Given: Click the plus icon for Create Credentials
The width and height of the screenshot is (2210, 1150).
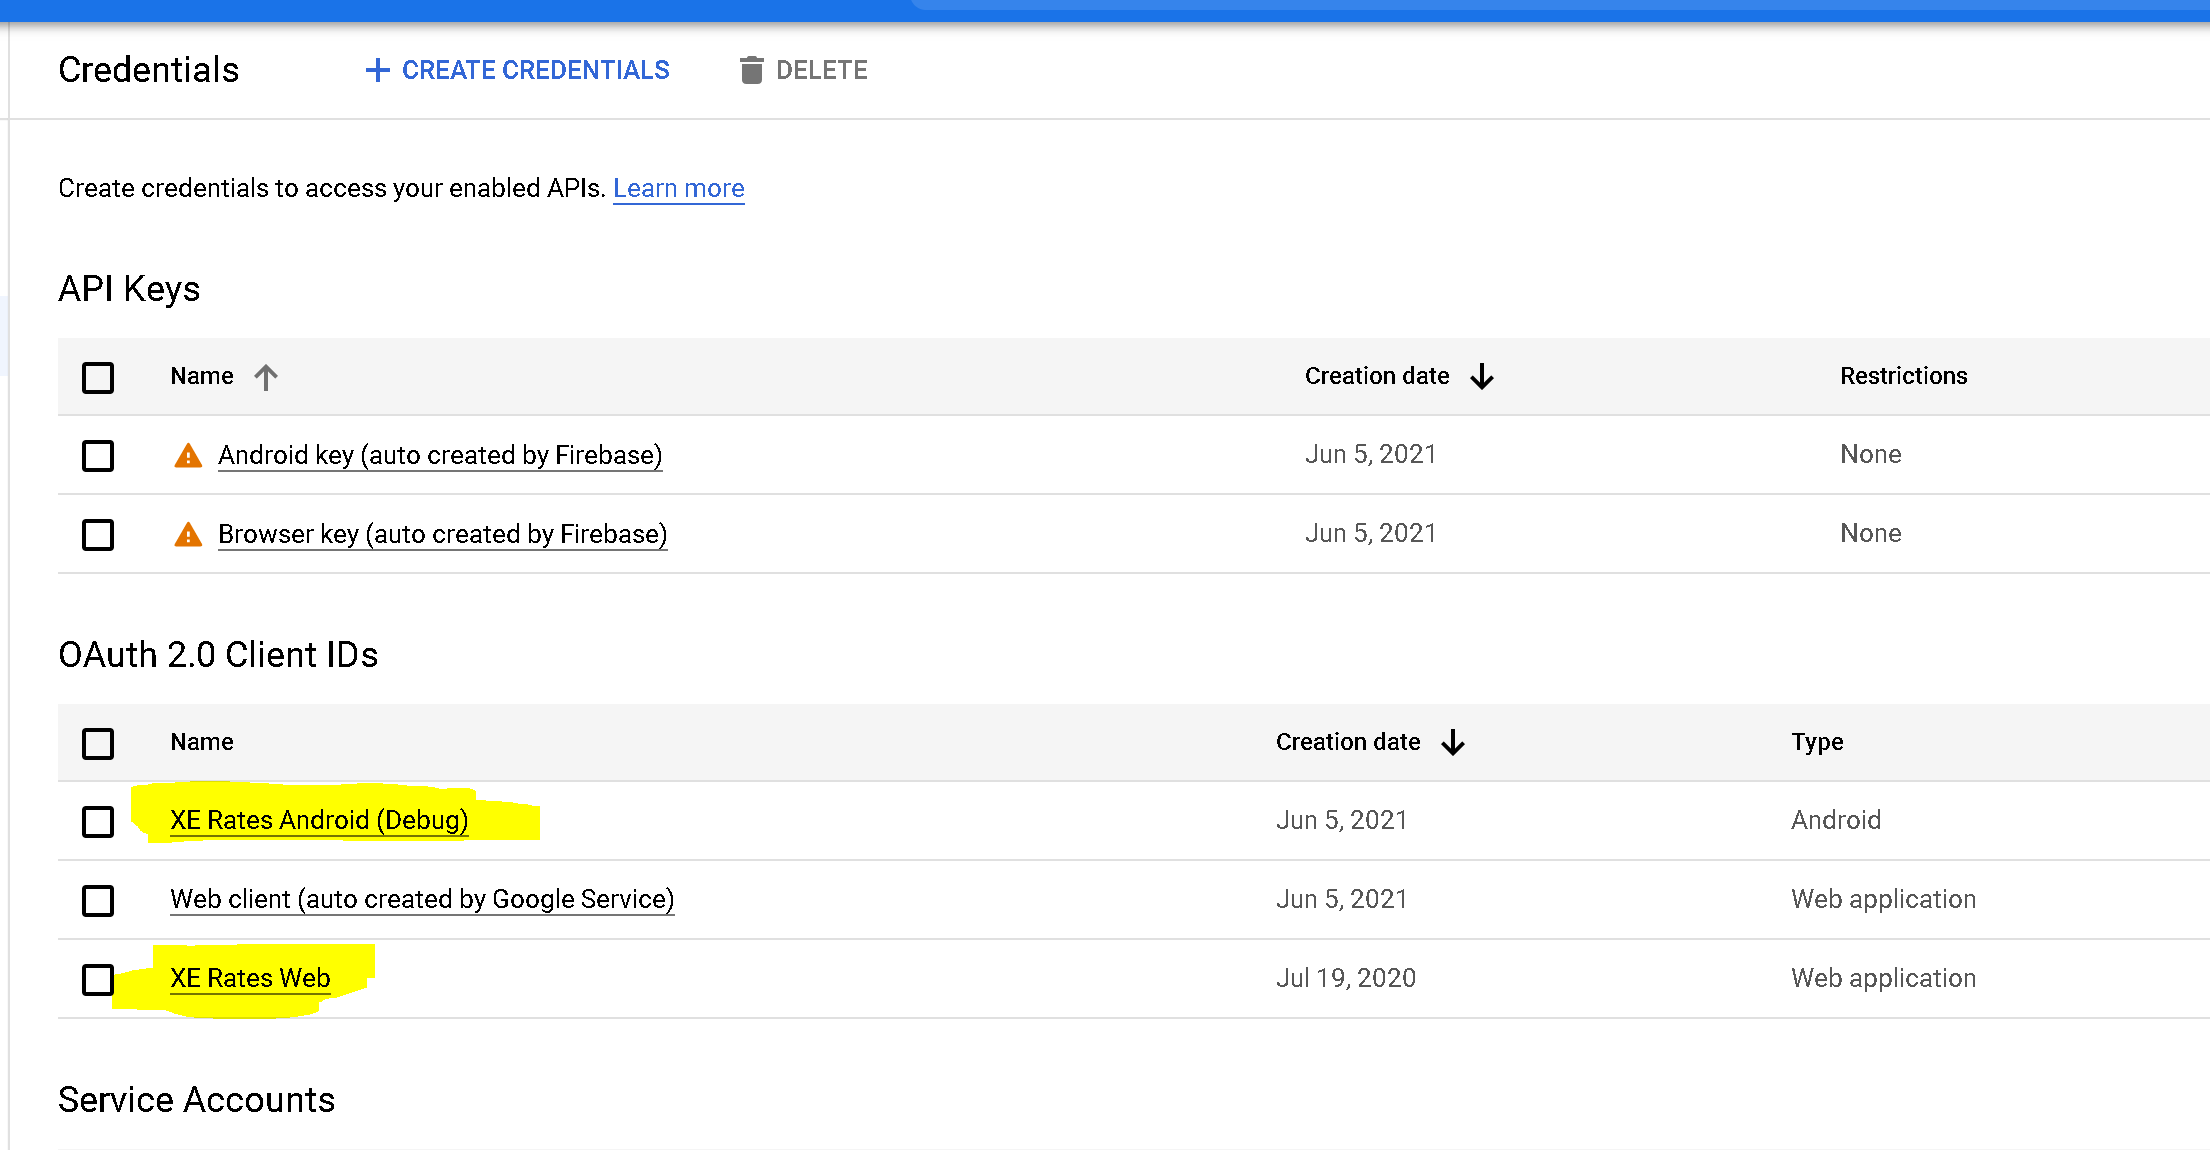Looking at the screenshot, I should 377,70.
